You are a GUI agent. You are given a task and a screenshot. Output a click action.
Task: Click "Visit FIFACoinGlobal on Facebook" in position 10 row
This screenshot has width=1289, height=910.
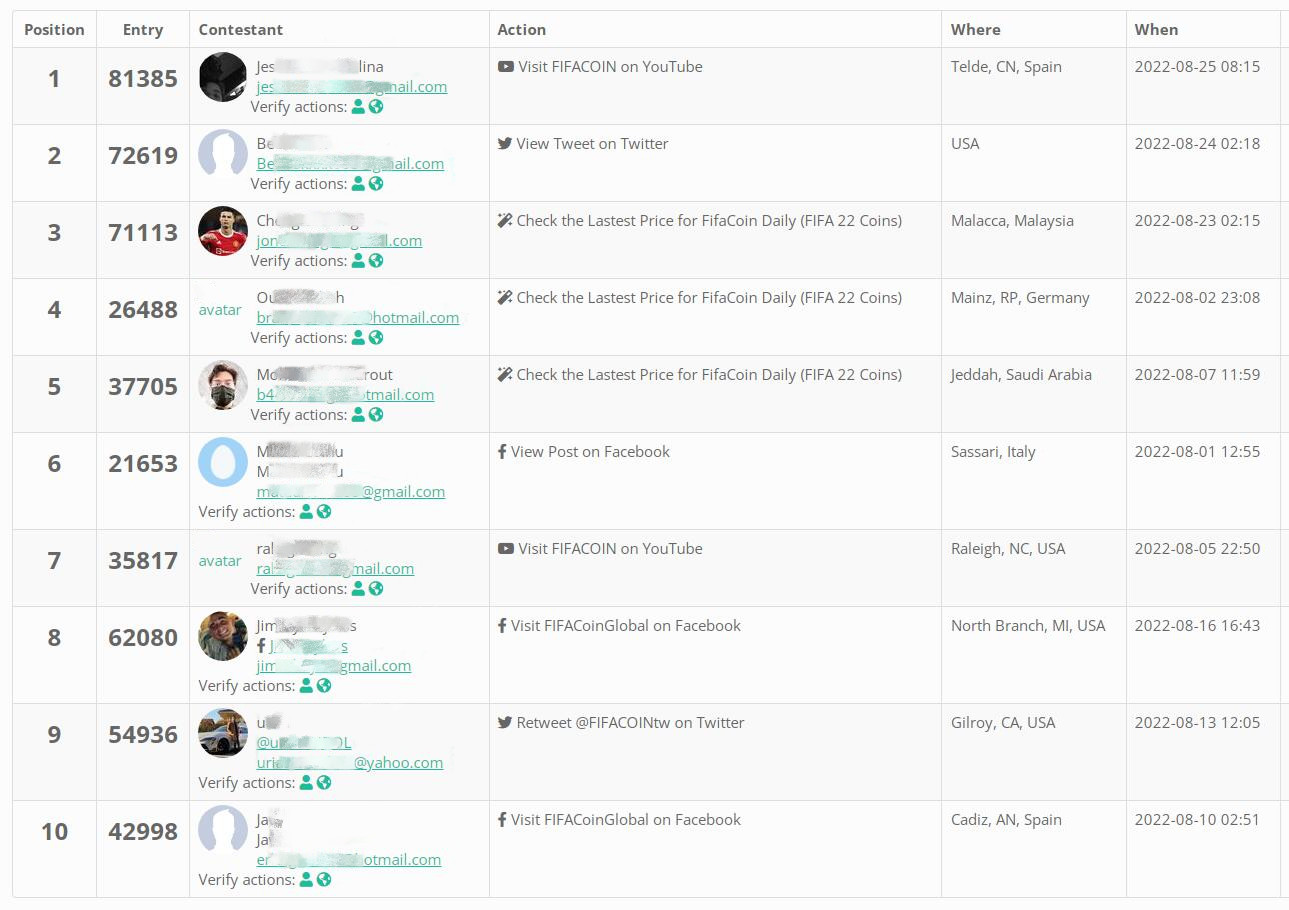625,820
